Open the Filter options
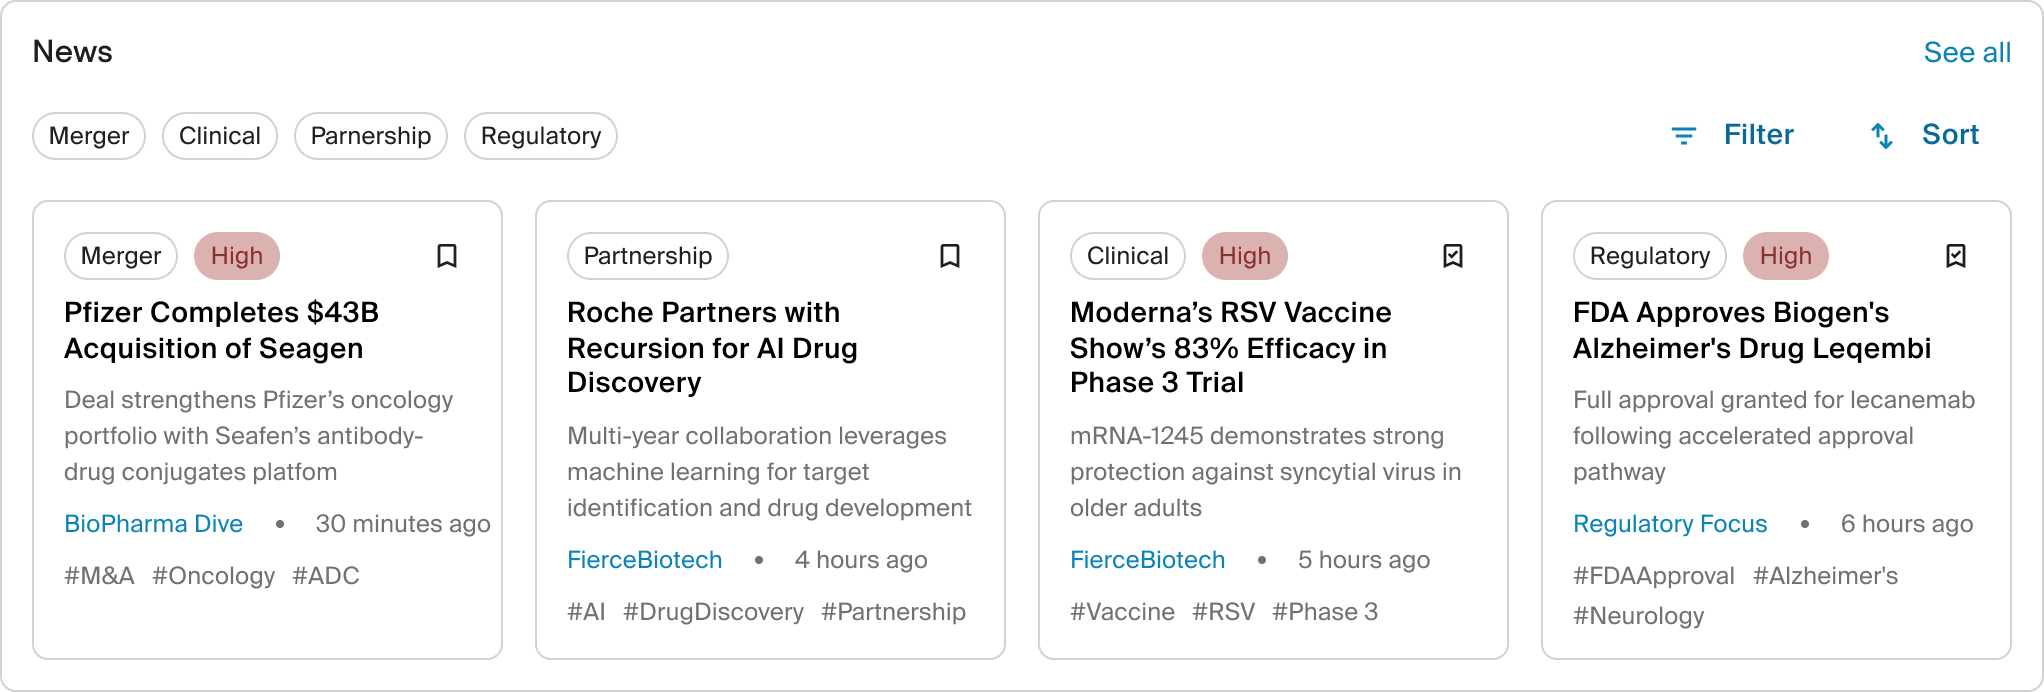Screen dimensions: 2044x692 click(x=1758, y=135)
